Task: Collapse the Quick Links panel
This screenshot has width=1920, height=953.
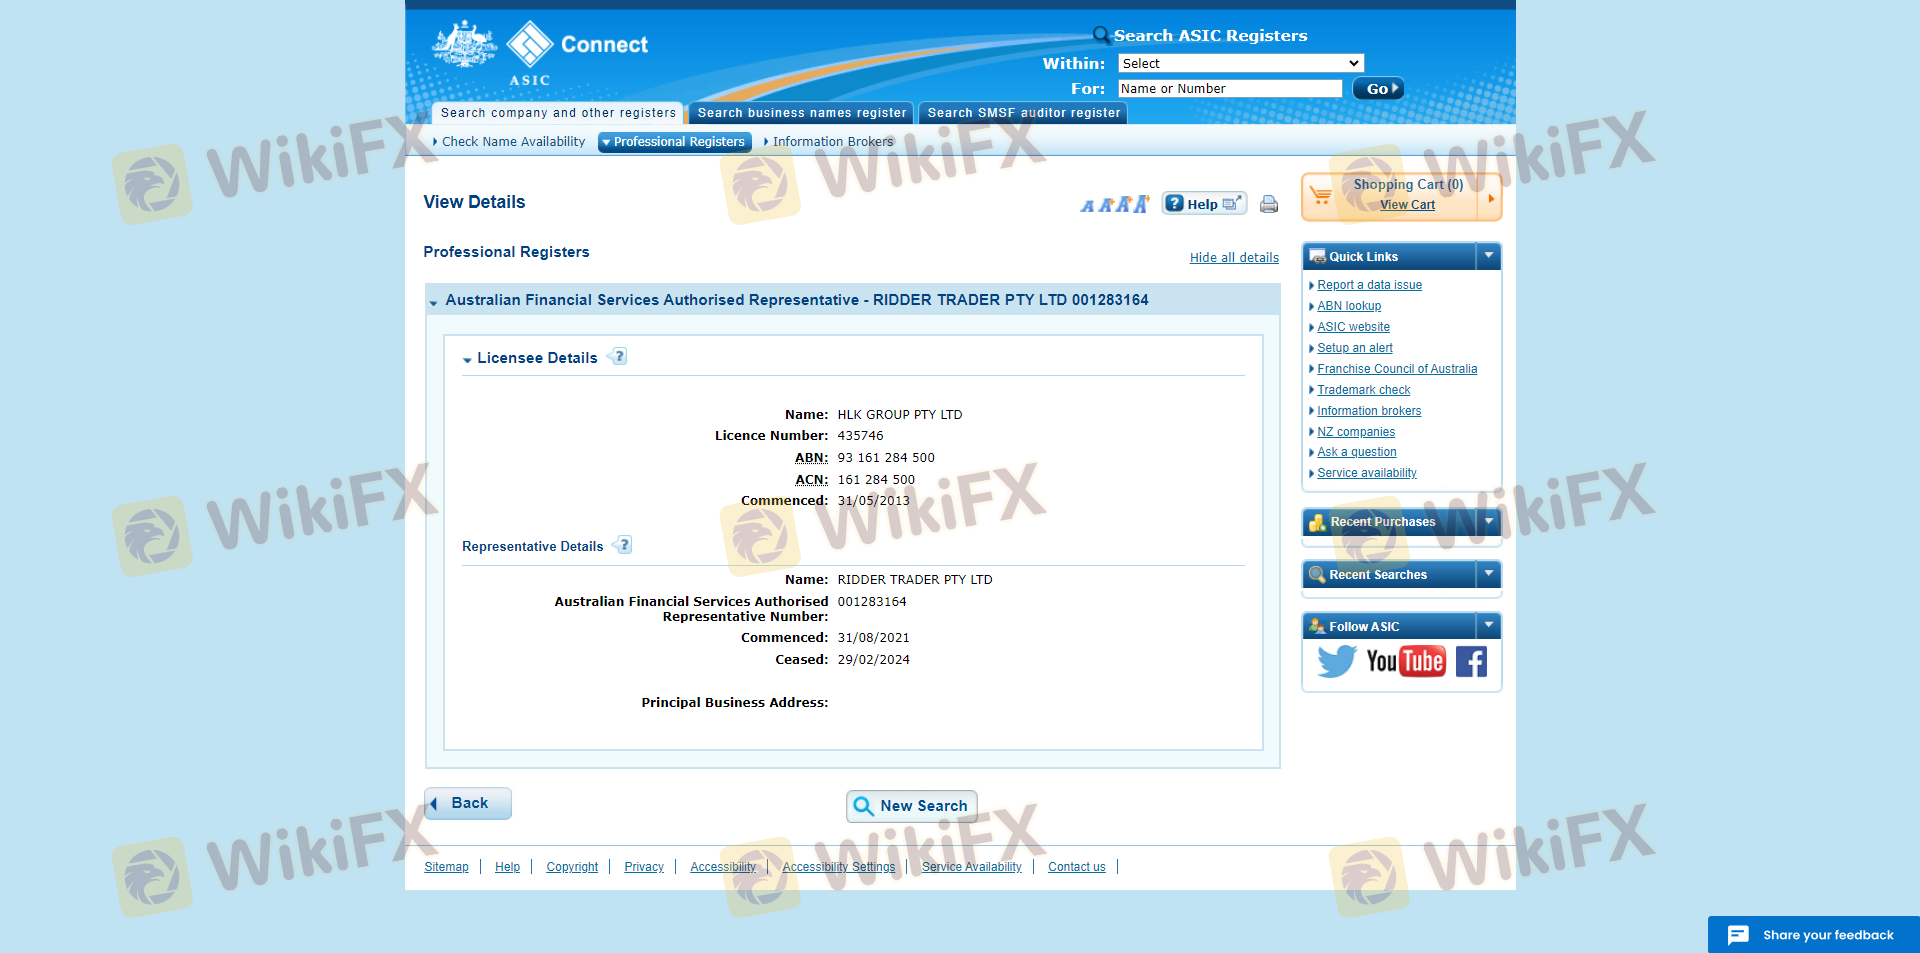Action: (1488, 256)
